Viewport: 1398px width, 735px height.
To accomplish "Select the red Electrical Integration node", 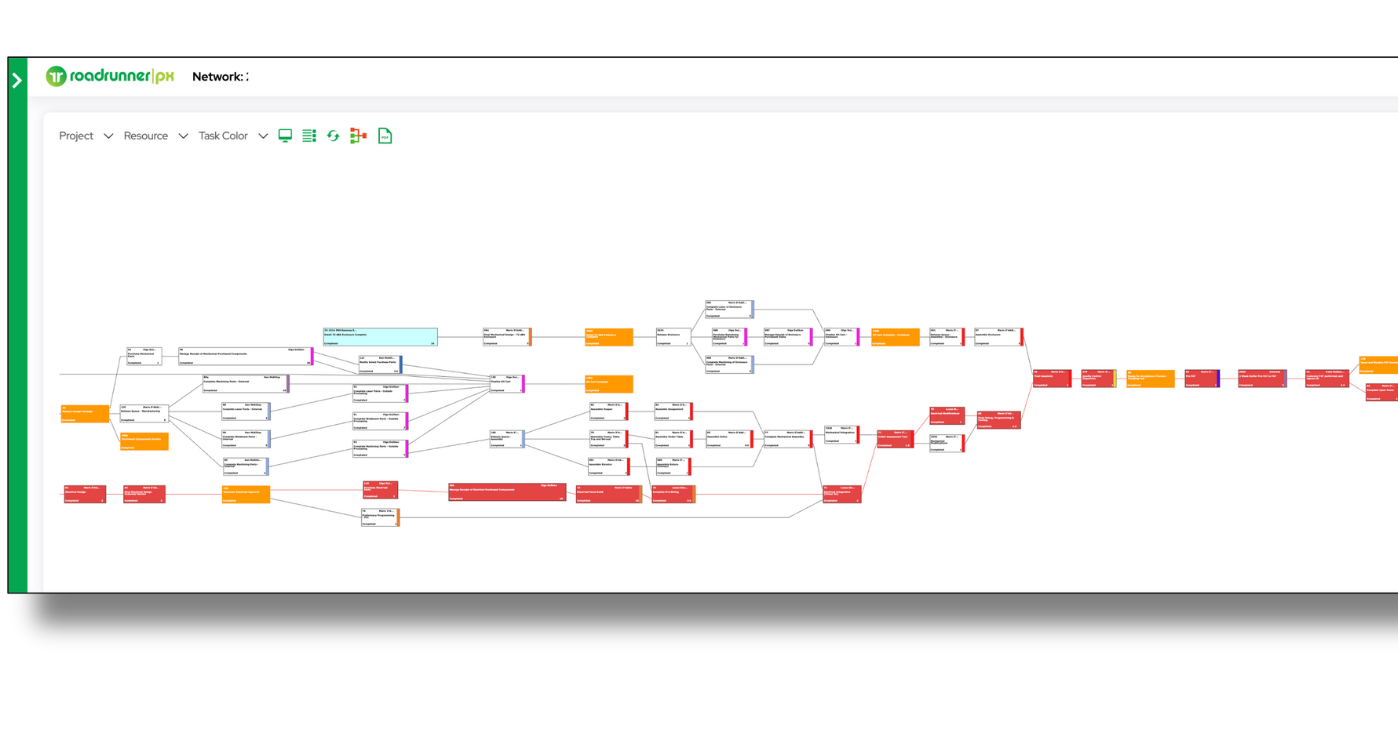I will (x=842, y=494).
